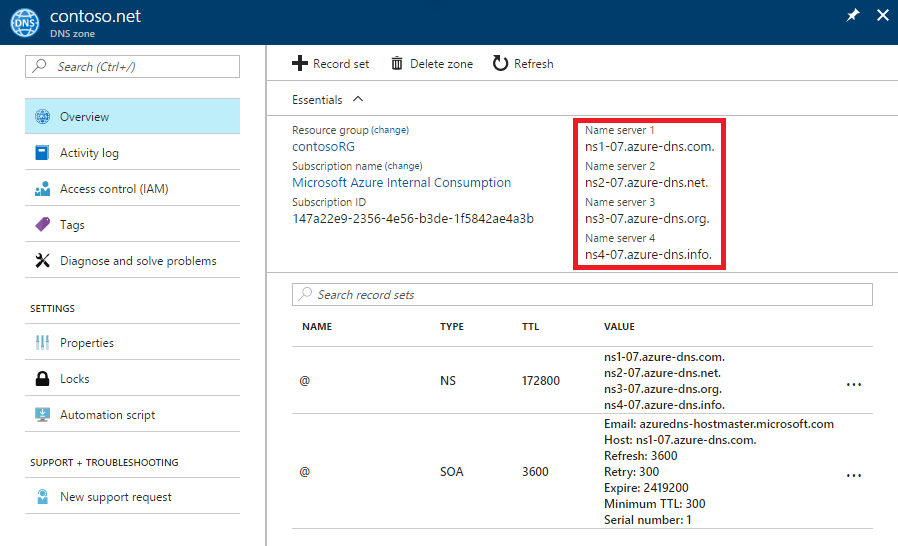Pin the contoso.net blade

point(853,15)
